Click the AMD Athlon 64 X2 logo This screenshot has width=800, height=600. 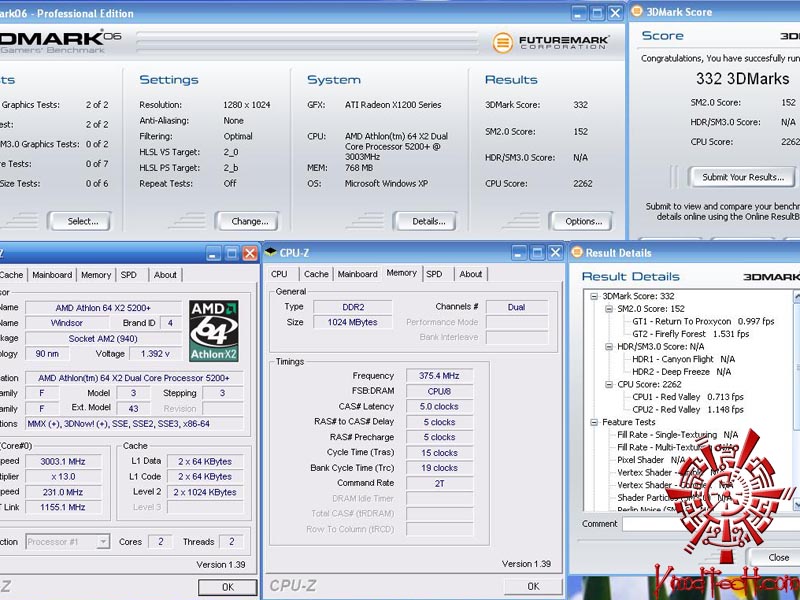[214, 331]
